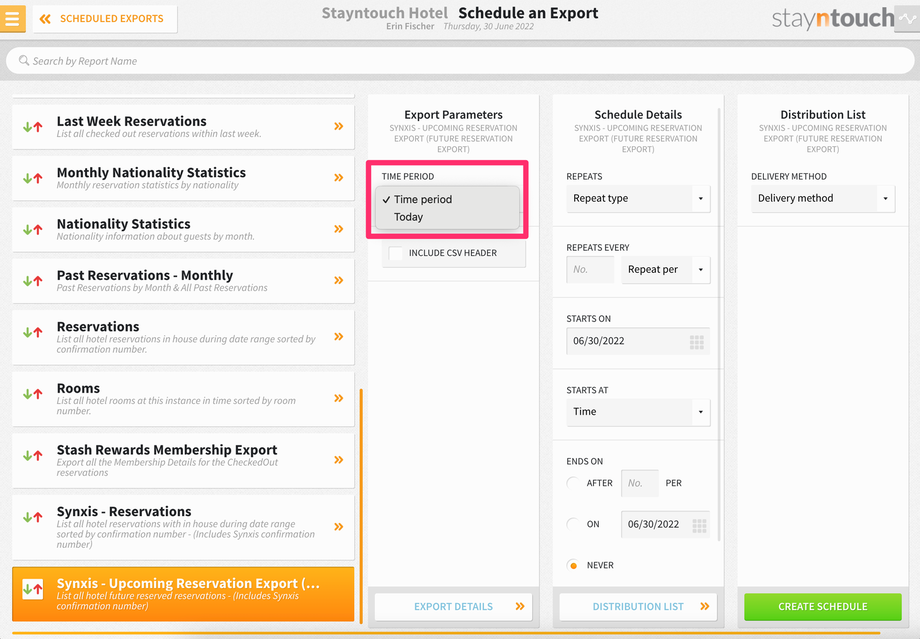Click the Create Schedule button
This screenshot has width=920, height=639.
[823, 607]
